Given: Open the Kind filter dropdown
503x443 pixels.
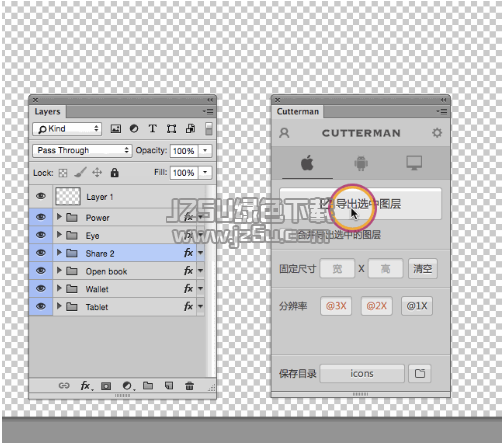Looking at the screenshot, I should (67, 129).
